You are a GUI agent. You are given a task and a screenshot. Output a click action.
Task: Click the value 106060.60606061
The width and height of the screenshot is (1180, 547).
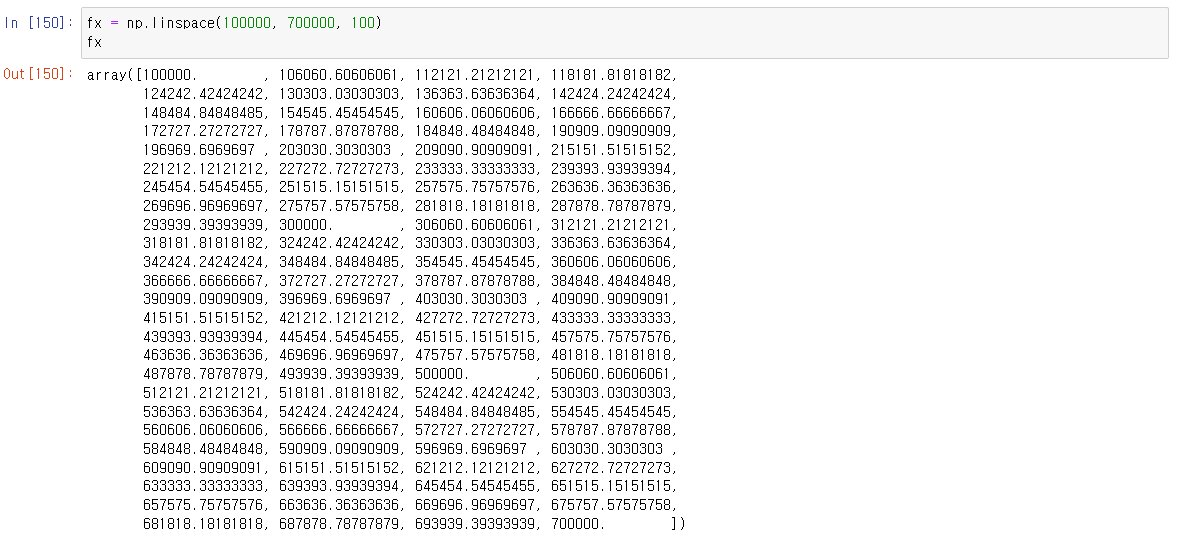click(x=339, y=75)
